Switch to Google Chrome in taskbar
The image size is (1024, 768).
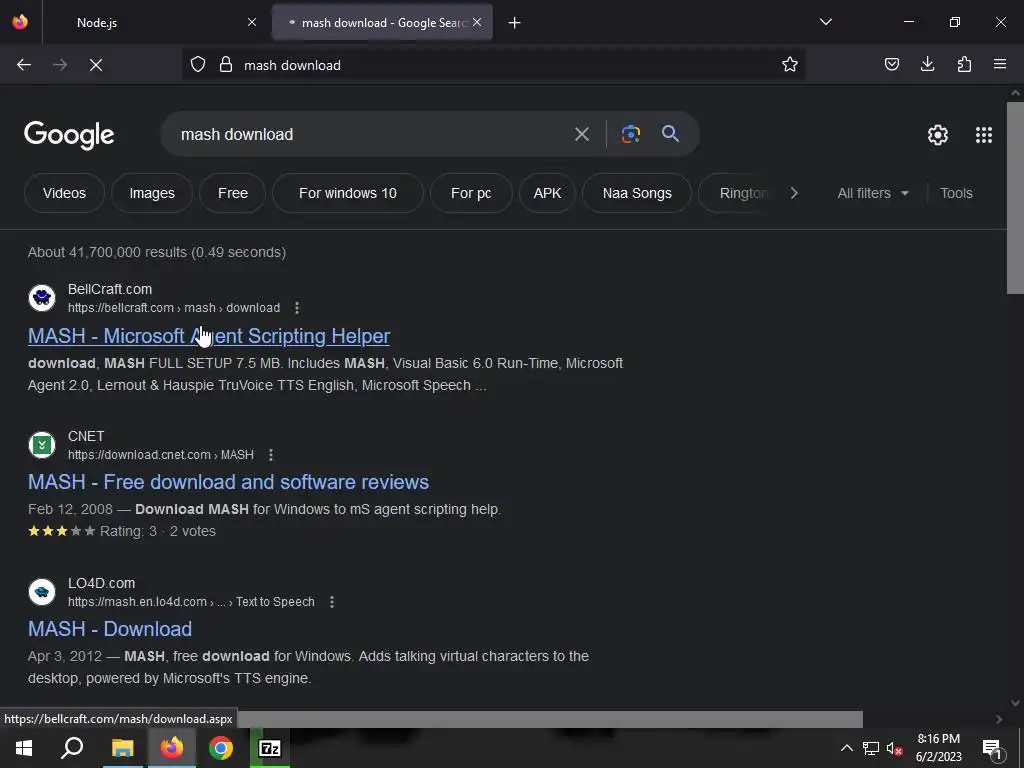(221, 748)
